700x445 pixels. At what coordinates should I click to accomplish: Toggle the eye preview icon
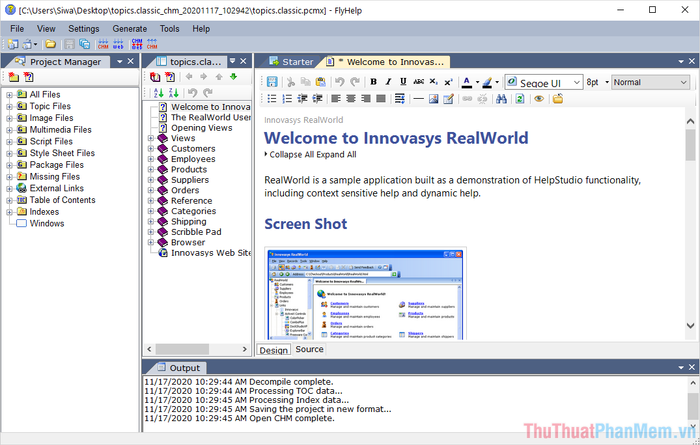[538, 98]
